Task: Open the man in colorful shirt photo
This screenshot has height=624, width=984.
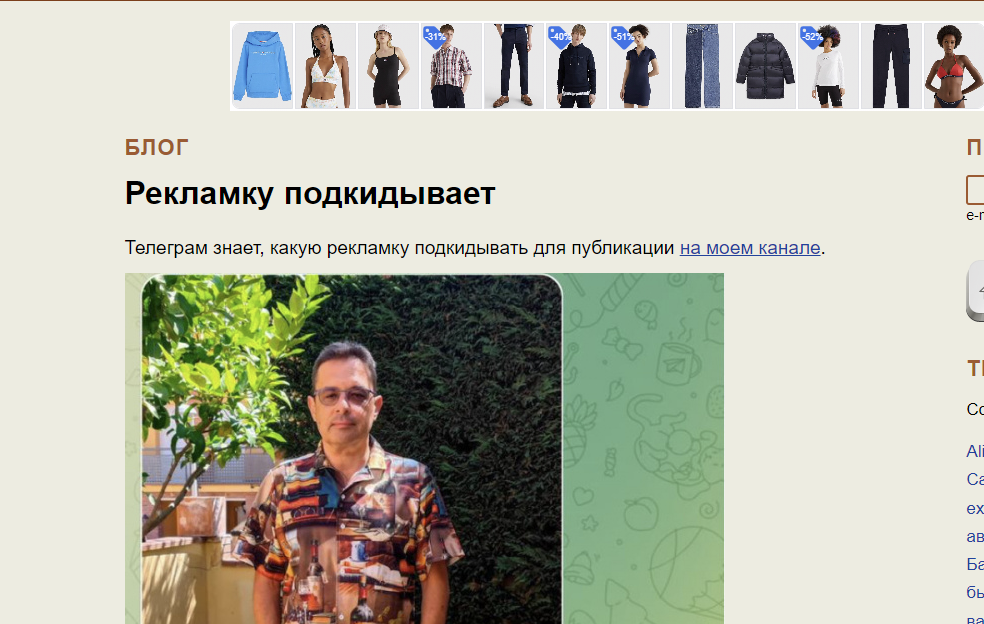Action: click(351, 449)
